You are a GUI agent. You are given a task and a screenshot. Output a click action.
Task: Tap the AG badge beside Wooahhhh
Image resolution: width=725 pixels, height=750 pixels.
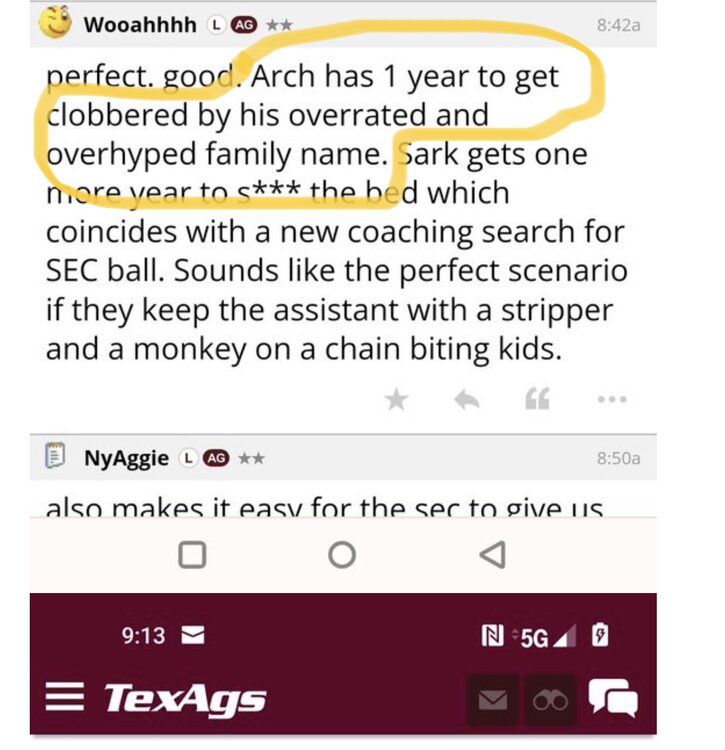[x=244, y=25]
